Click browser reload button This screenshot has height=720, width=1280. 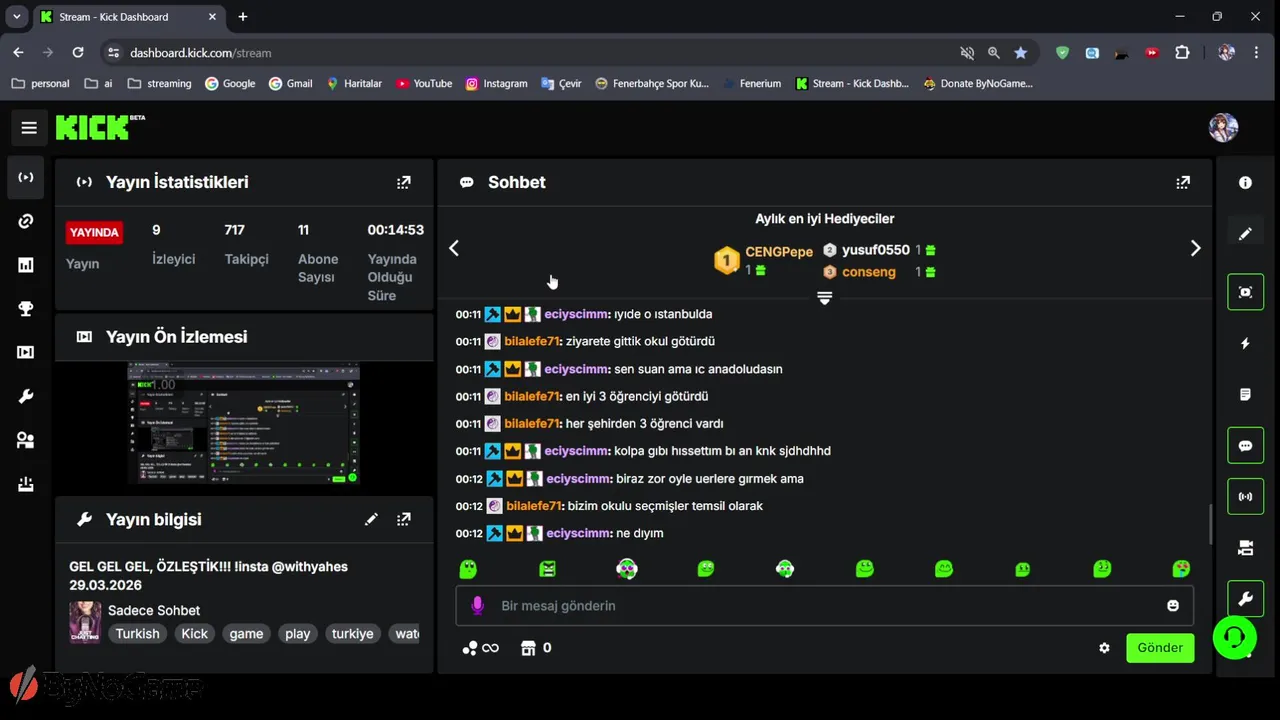[76, 53]
